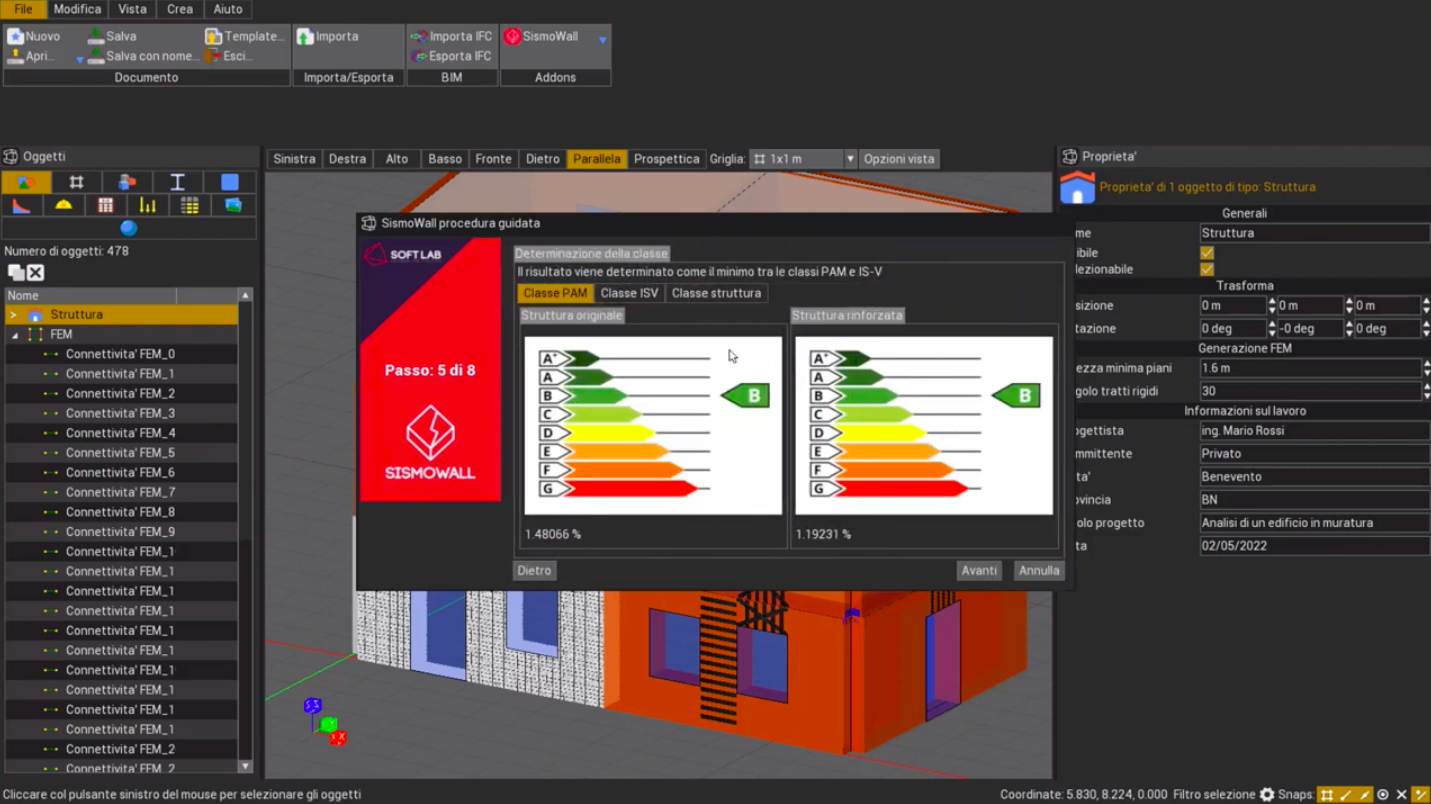Collapse the FEM tree node
1431x804 pixels.
tap(15, 335)
